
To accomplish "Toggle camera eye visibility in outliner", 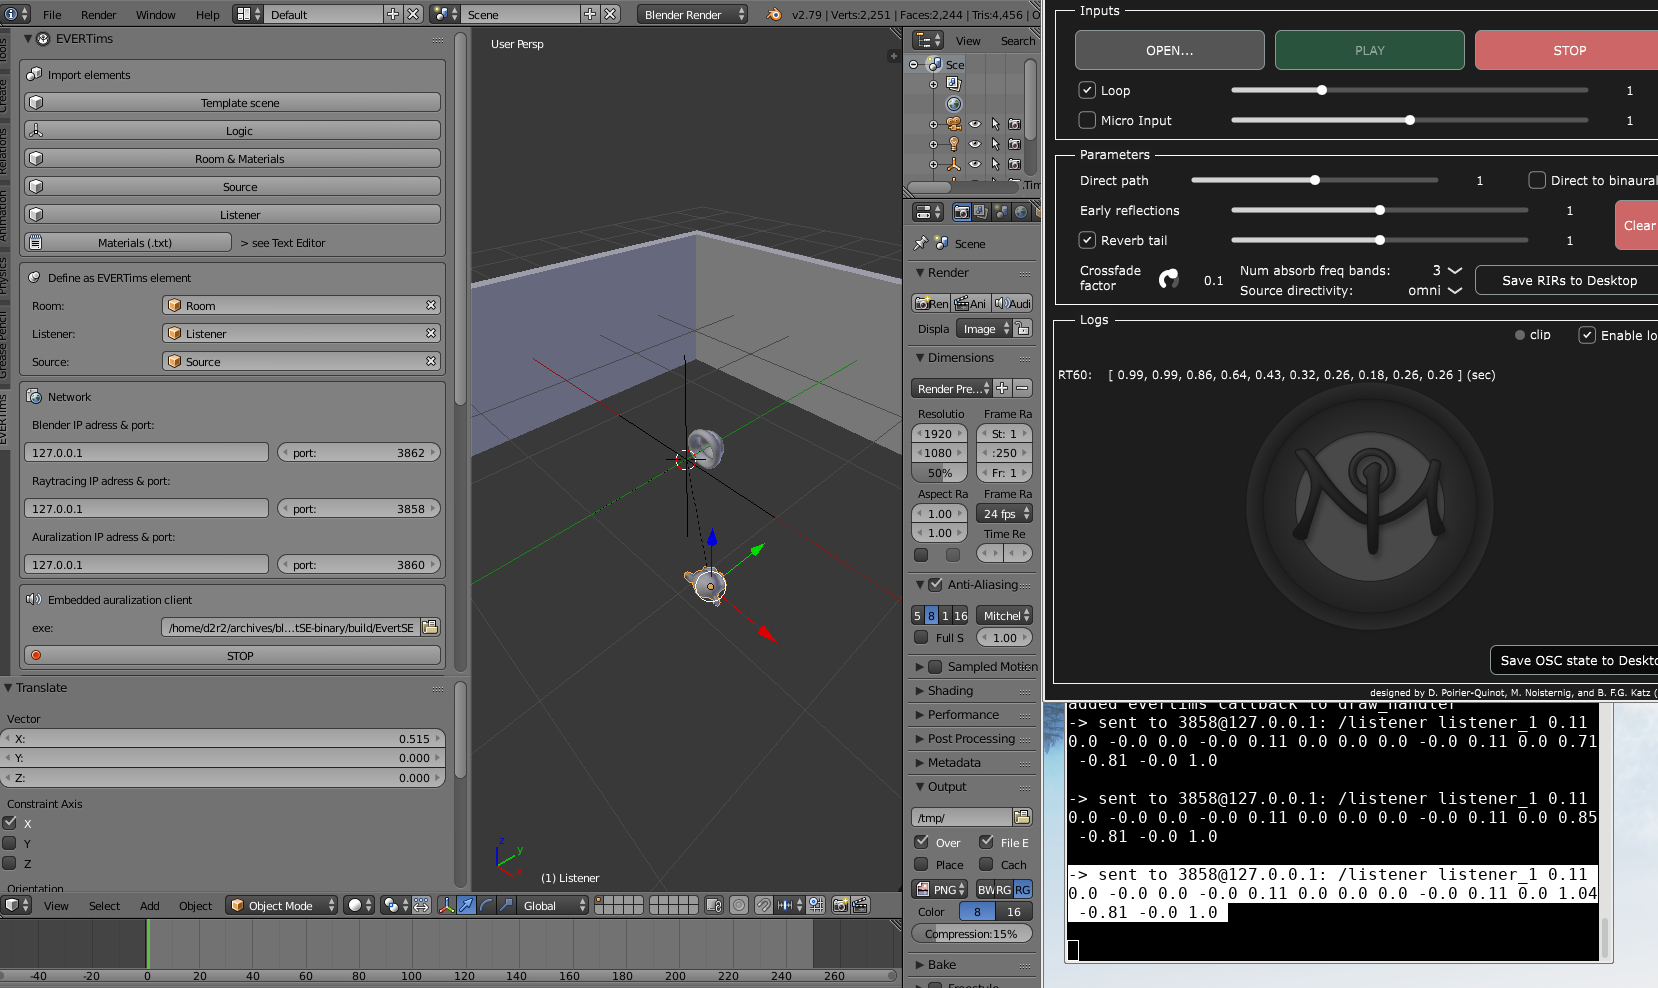I will [974, 124].
